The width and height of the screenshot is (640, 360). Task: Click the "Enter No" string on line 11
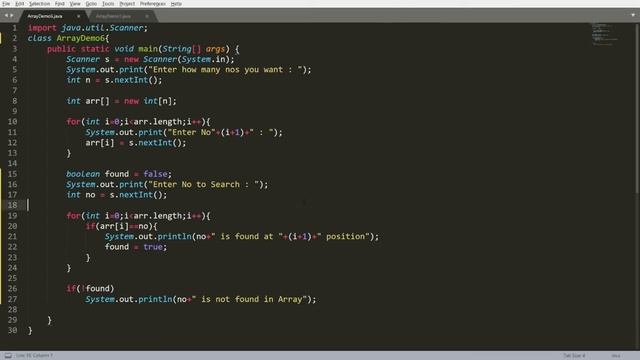coord(191,132)
